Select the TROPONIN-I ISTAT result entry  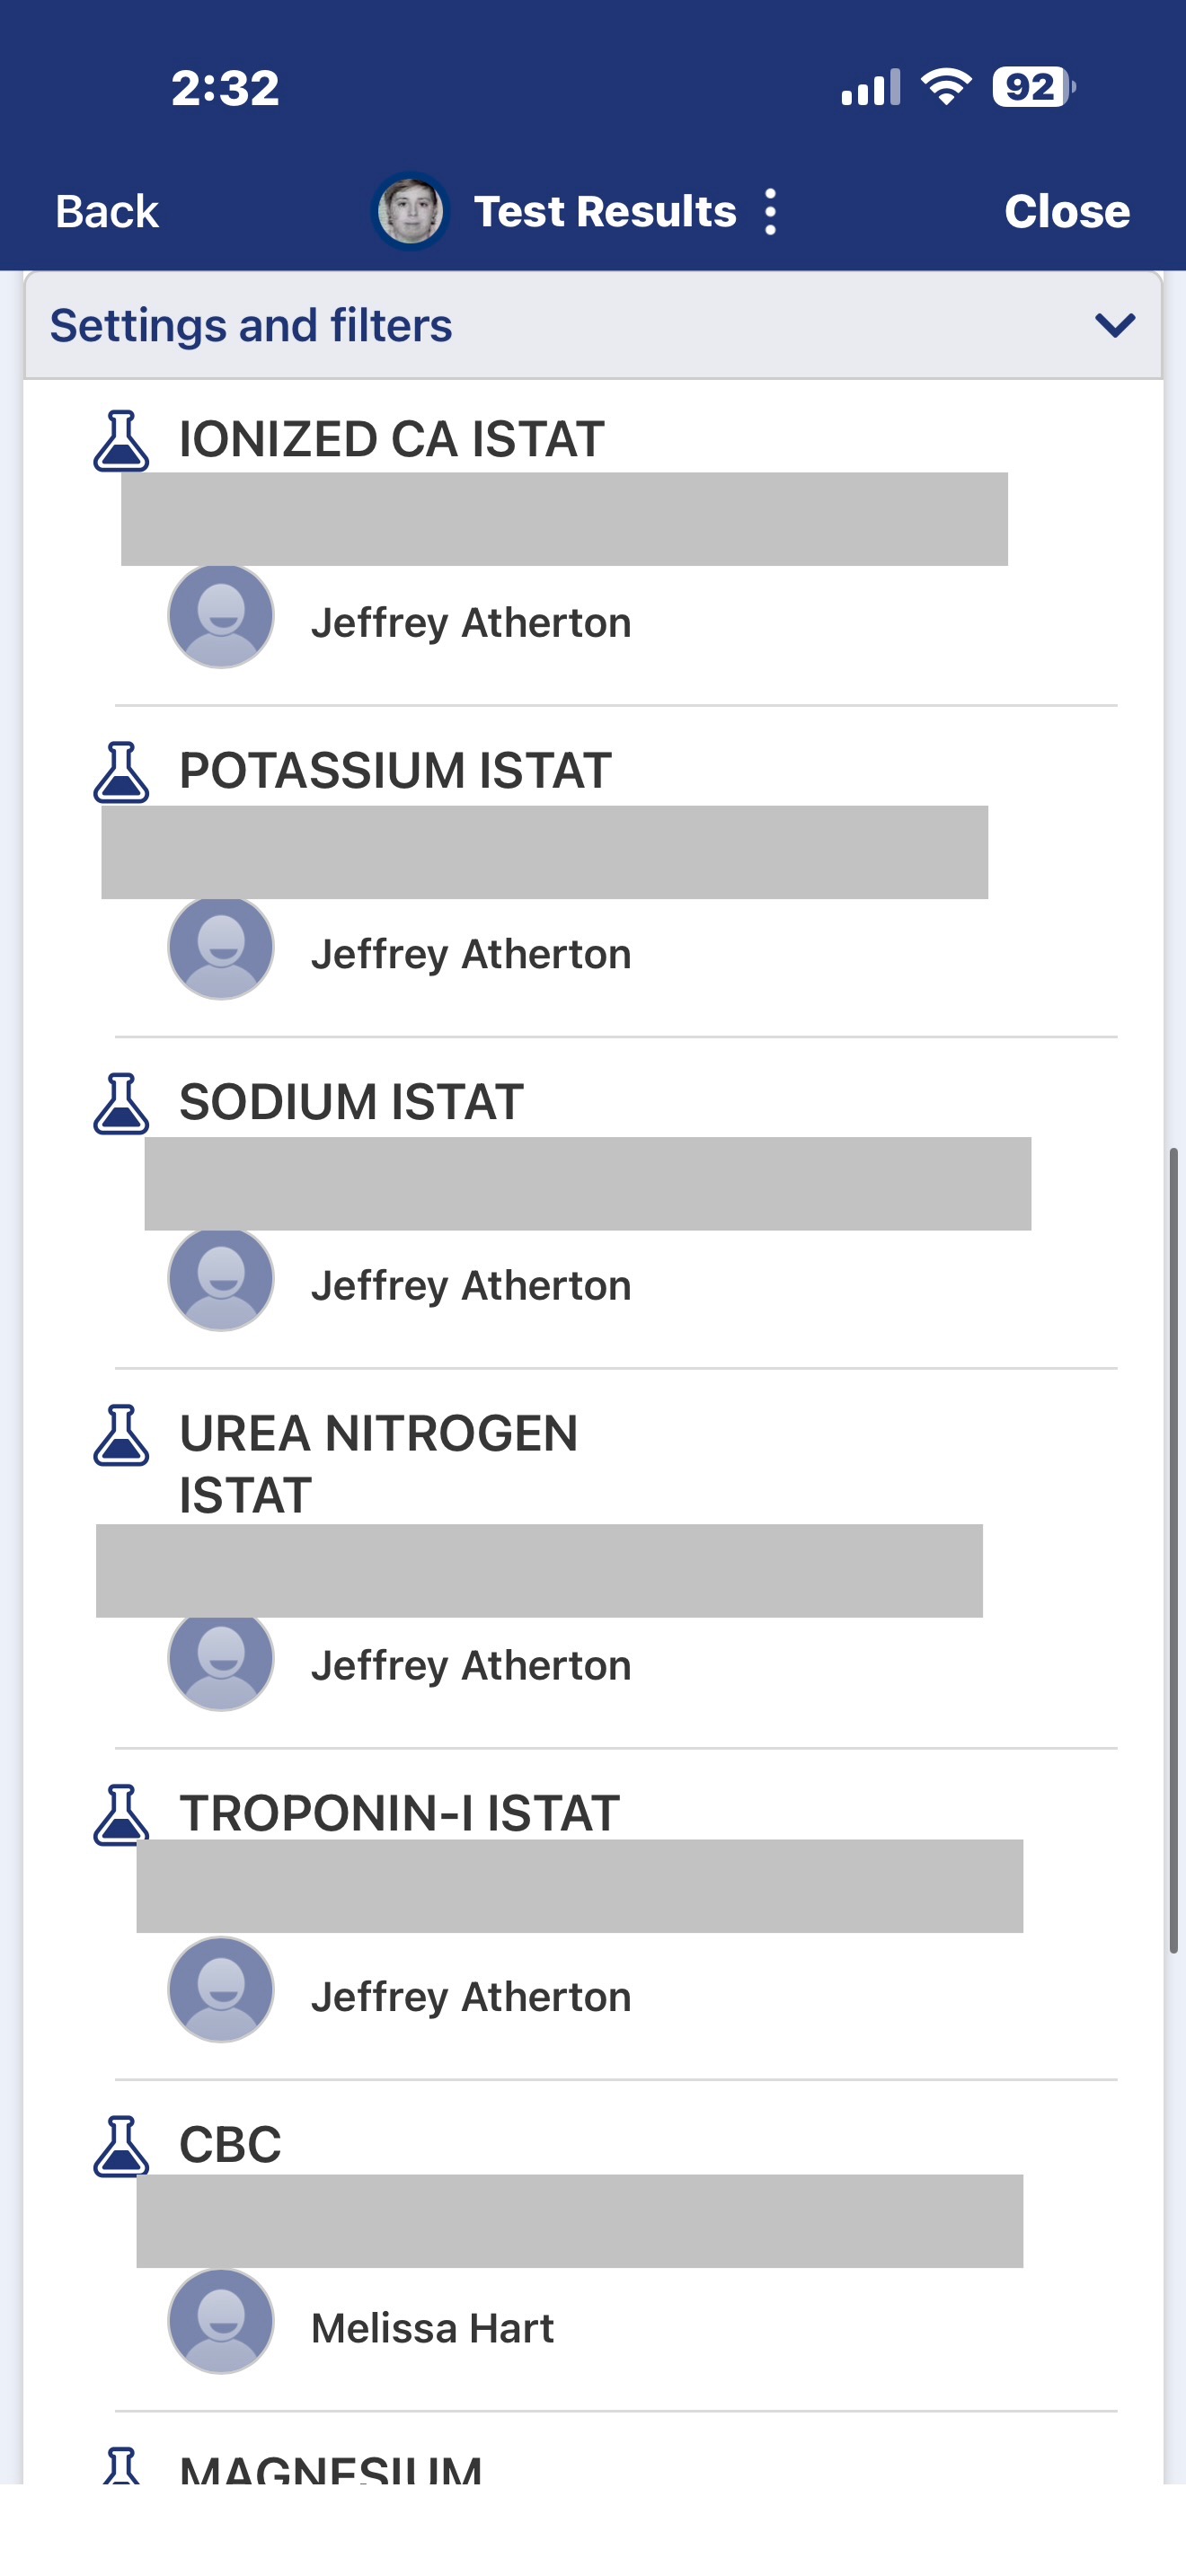[399, 1813]
